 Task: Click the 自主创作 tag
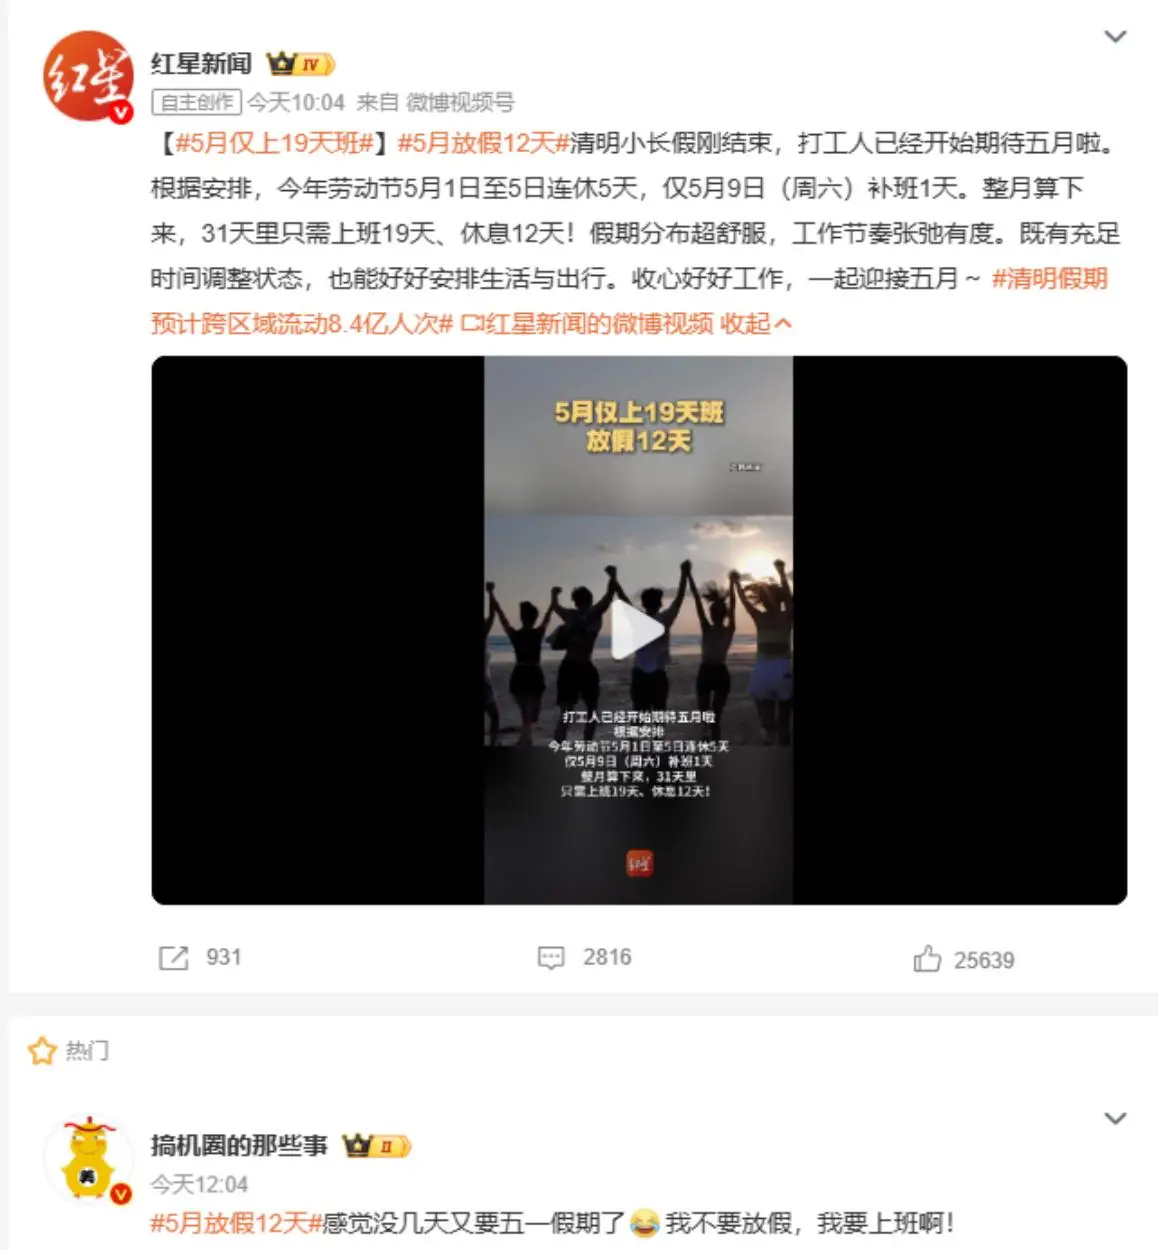[196, 102]
